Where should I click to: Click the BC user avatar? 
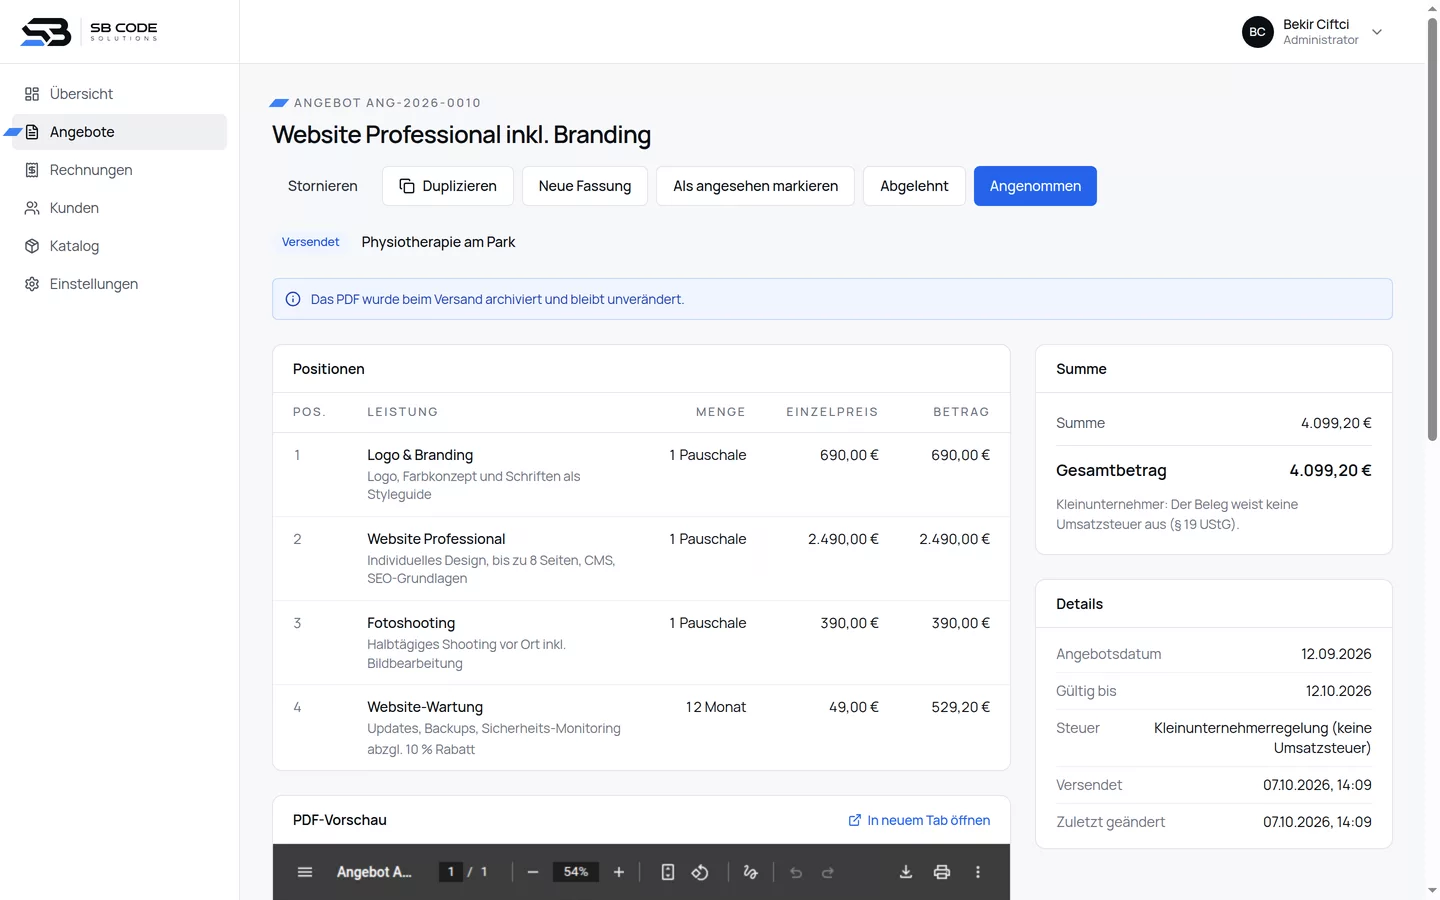click(x=1258, y=32)
